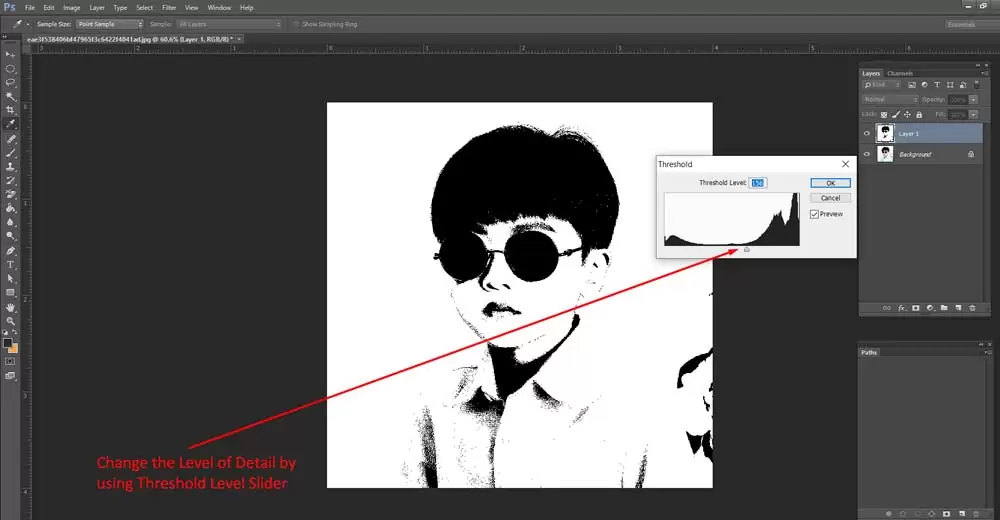Open the Sample Size dropdown
Viewport: 1000px width, 520px height.
tap(110, 24)
